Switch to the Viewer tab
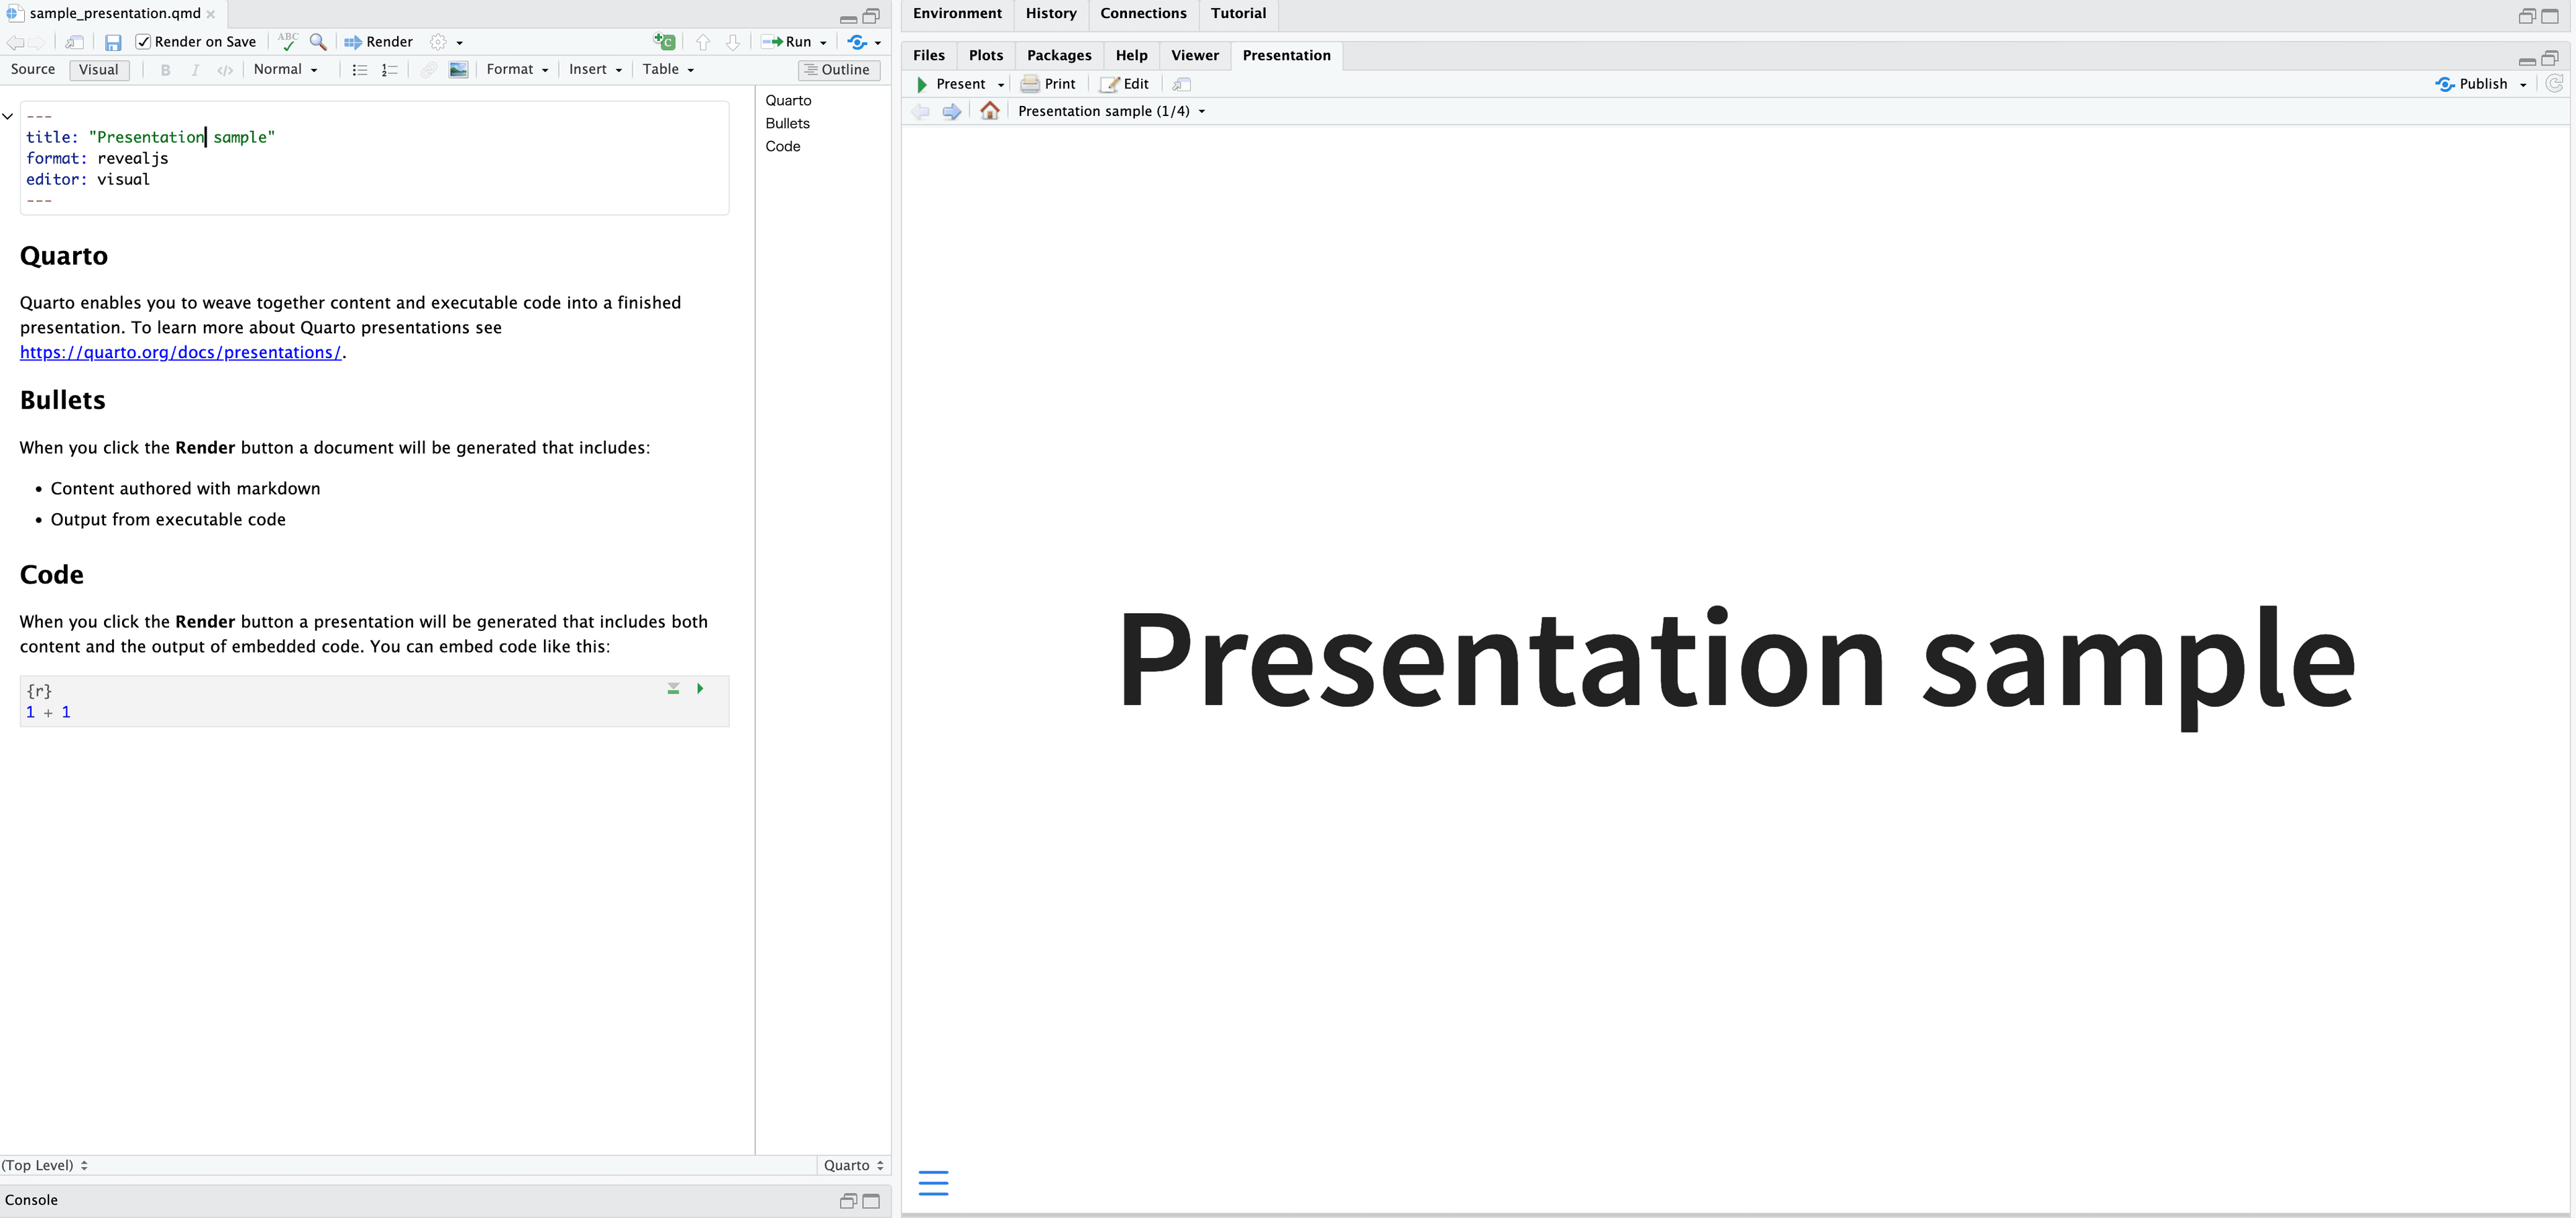 [x=1194, y=56]
